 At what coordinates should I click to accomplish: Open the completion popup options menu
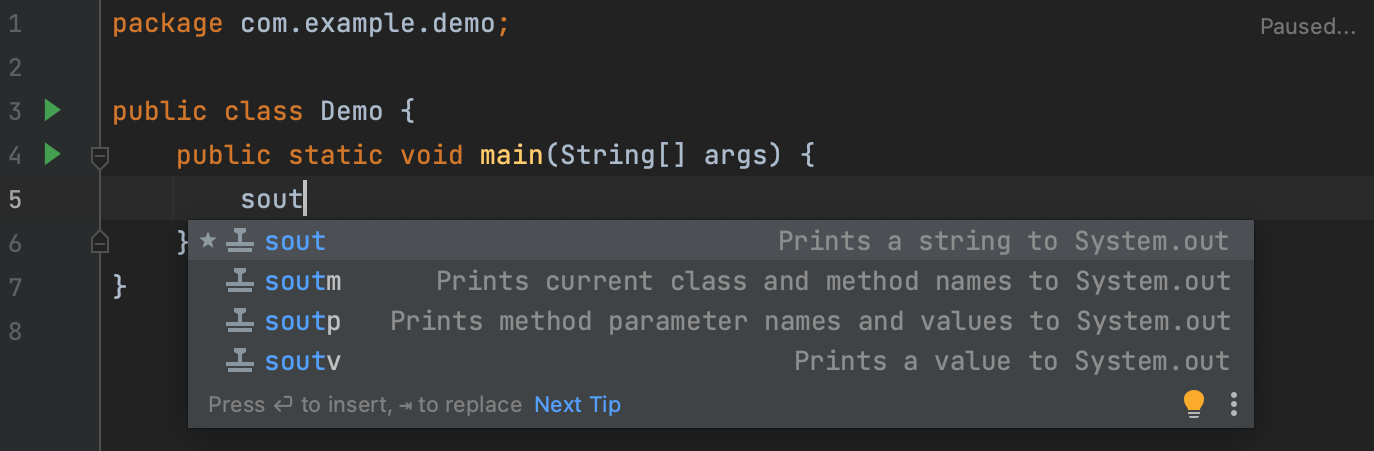(x=1234, y=403)
